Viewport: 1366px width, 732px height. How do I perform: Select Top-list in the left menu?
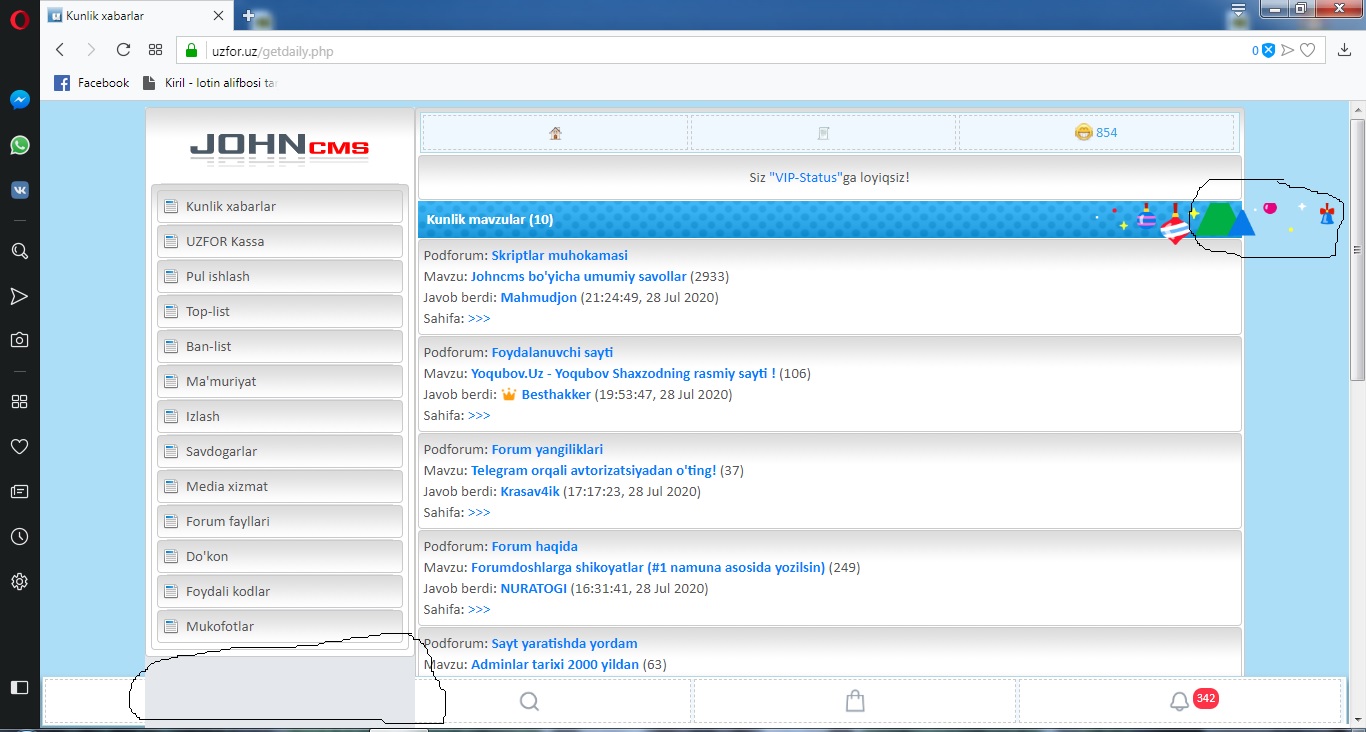click(208, 311)
